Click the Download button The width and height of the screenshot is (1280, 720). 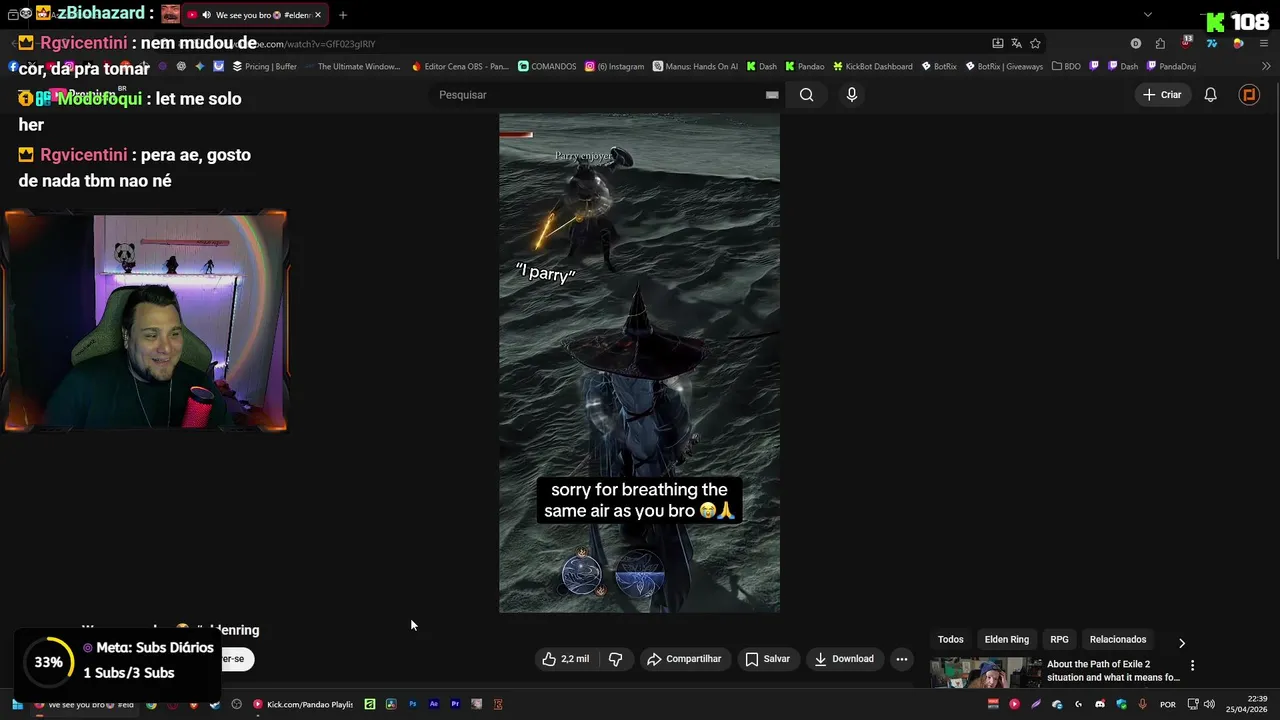pyautogui.click(x=844, y=659)
